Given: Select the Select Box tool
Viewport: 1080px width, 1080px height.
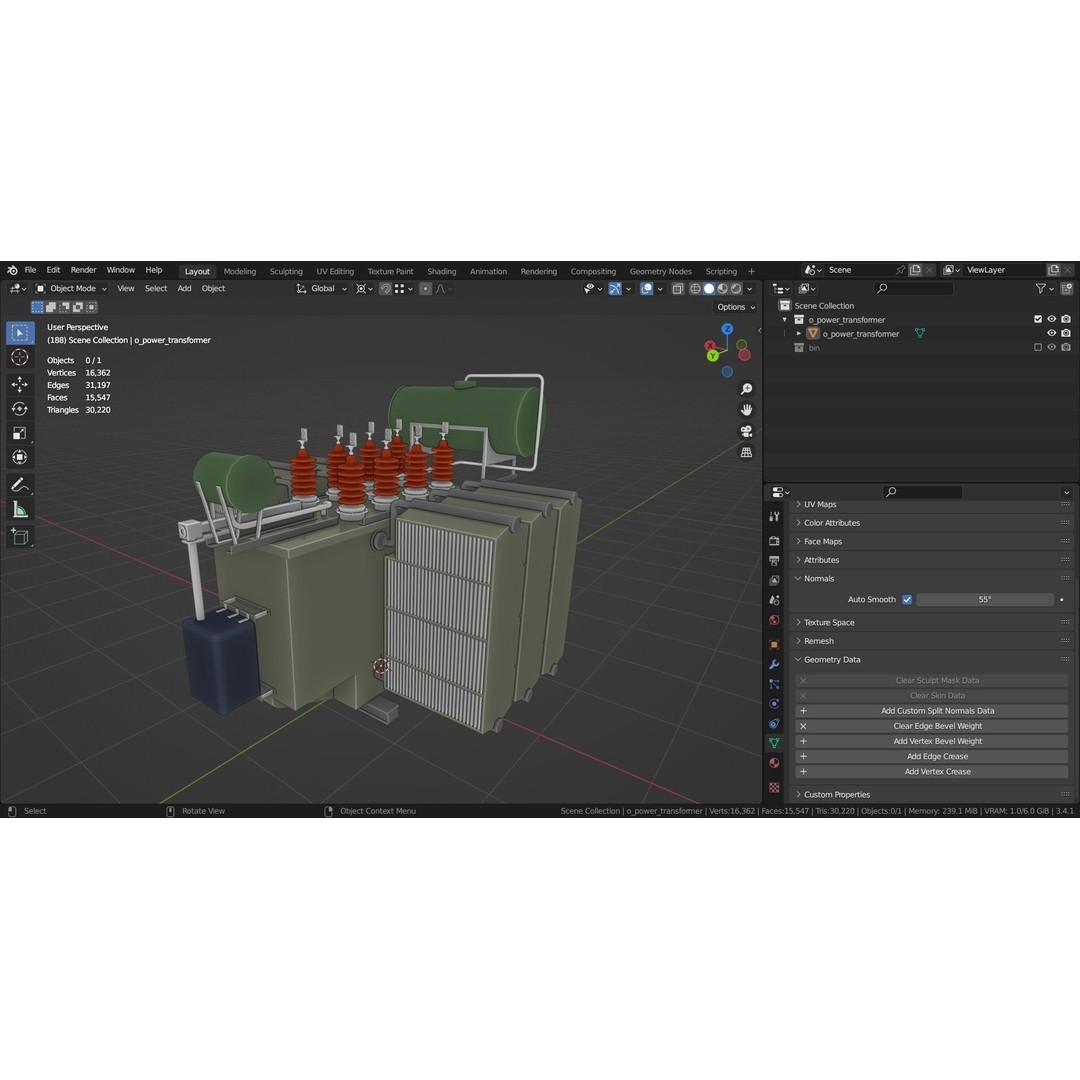Looking at the screenshot, I should (20, 333).
